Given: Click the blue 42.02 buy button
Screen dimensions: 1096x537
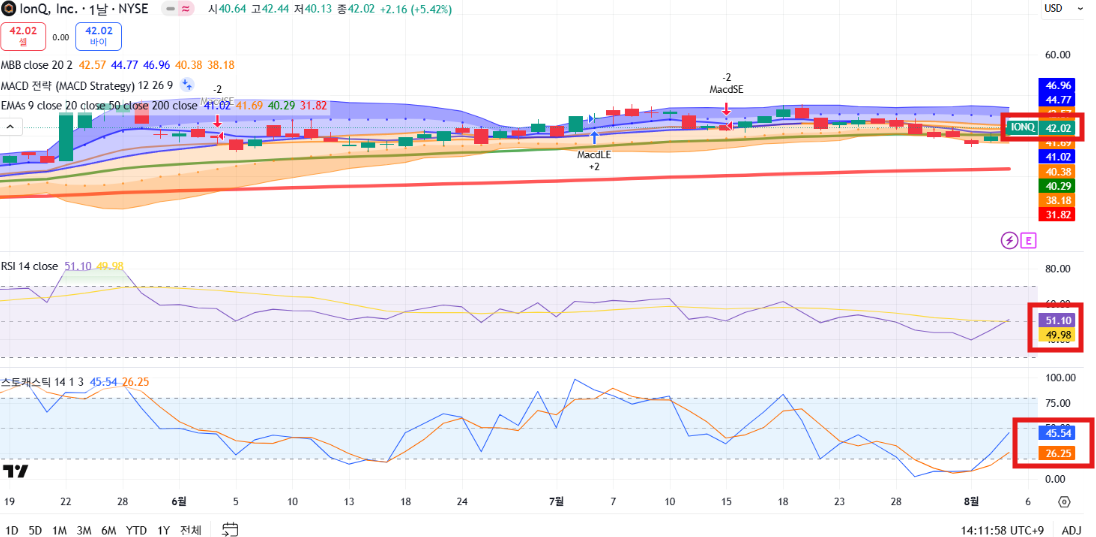Looking at the screenshot, I should click(99, 36).
